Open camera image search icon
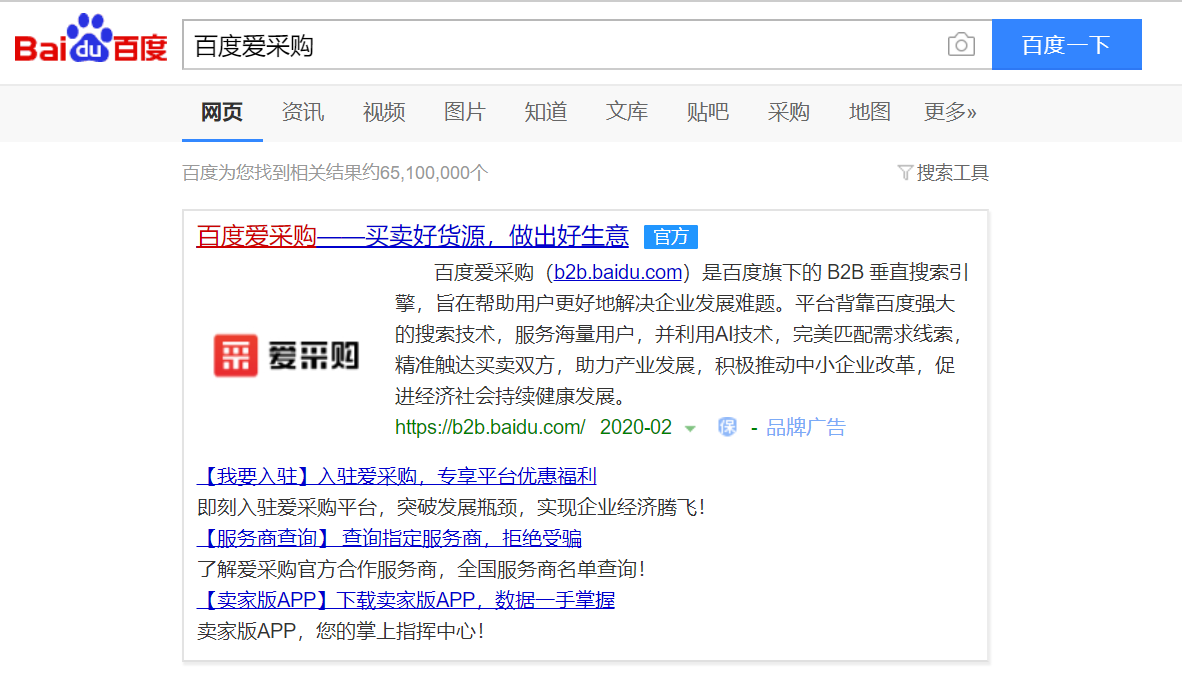 960,45
